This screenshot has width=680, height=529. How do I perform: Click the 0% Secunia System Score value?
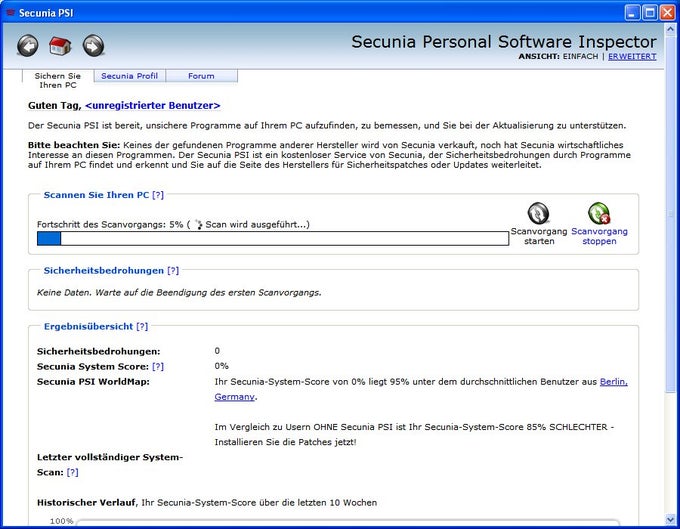point(221,366)
